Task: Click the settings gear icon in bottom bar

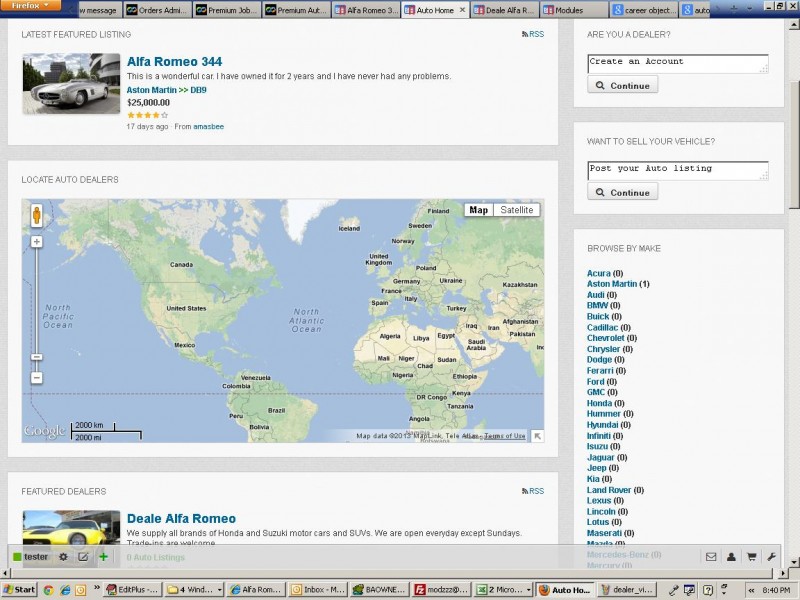Action: click(x=63, y=557)
